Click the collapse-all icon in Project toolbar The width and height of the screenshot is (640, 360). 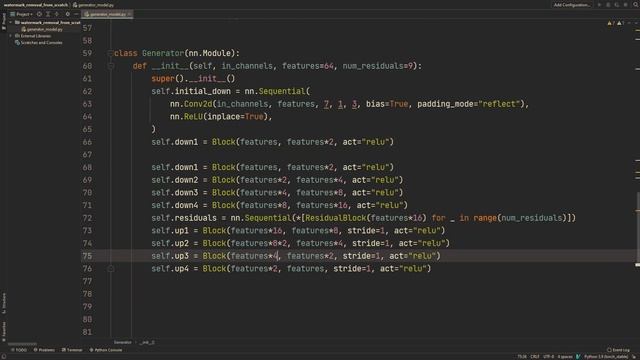coord(57,14)
